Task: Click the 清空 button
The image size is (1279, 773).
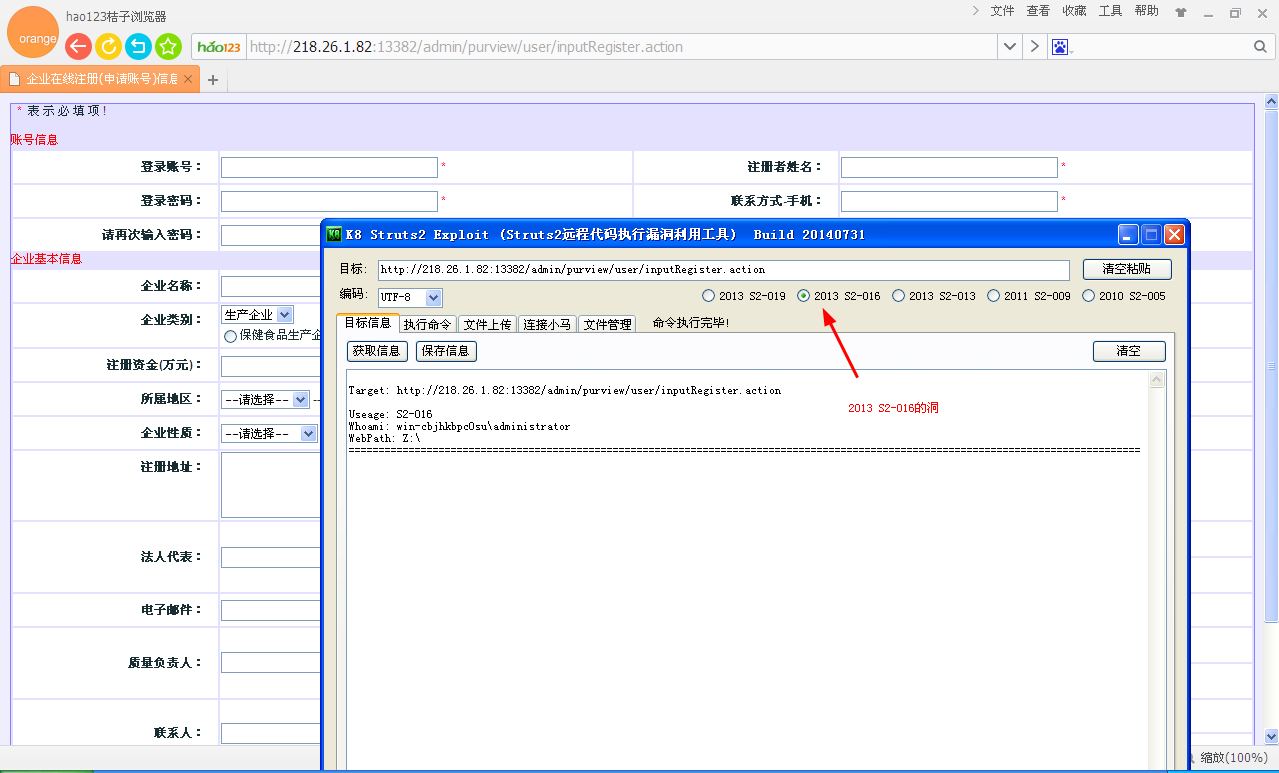Action: pos(1129,351)
